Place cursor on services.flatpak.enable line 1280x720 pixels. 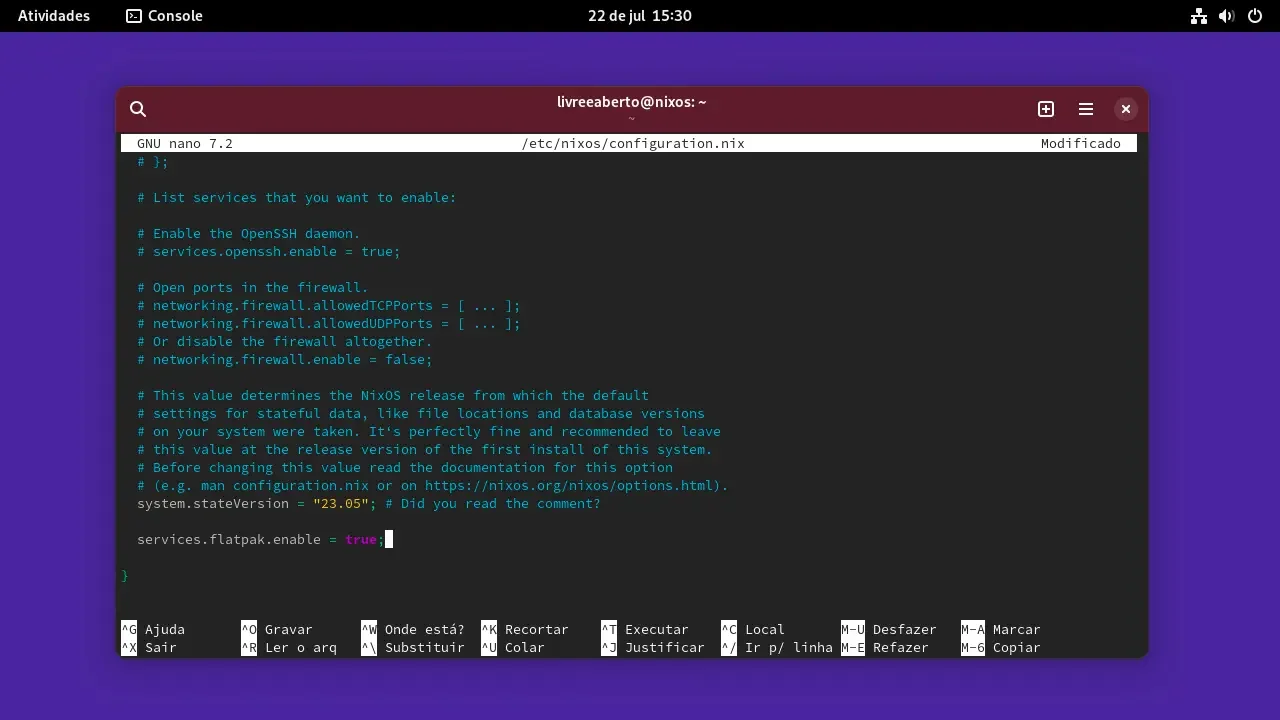[x=261, y=540]
